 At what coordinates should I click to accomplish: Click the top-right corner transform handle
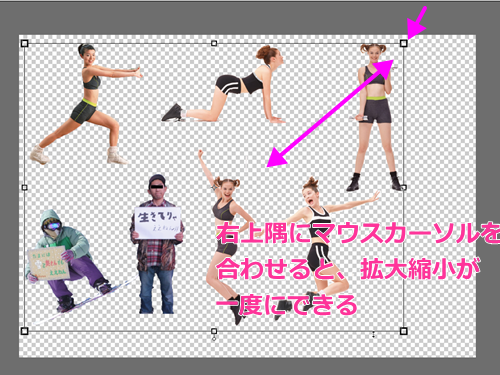coord(403,43)
